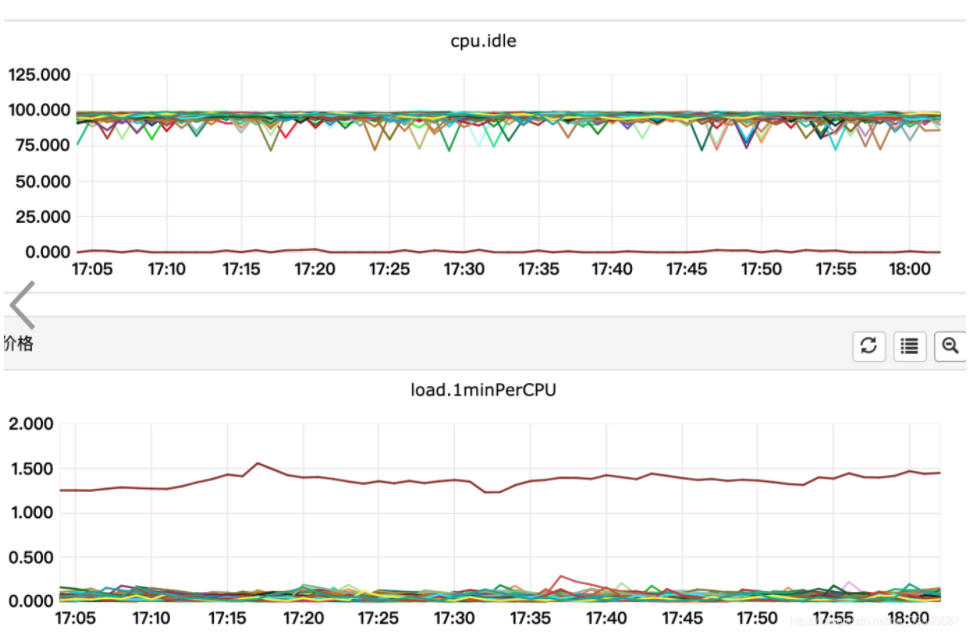Screen dimensions: 977x643
Task: Click the 50.000 y-axis label
Action: click(43, 182)
